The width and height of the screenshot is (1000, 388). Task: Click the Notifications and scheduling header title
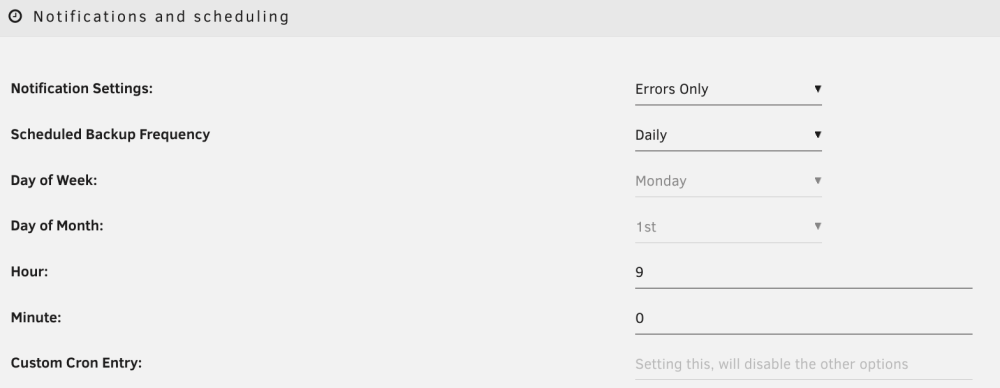point(161,17)
